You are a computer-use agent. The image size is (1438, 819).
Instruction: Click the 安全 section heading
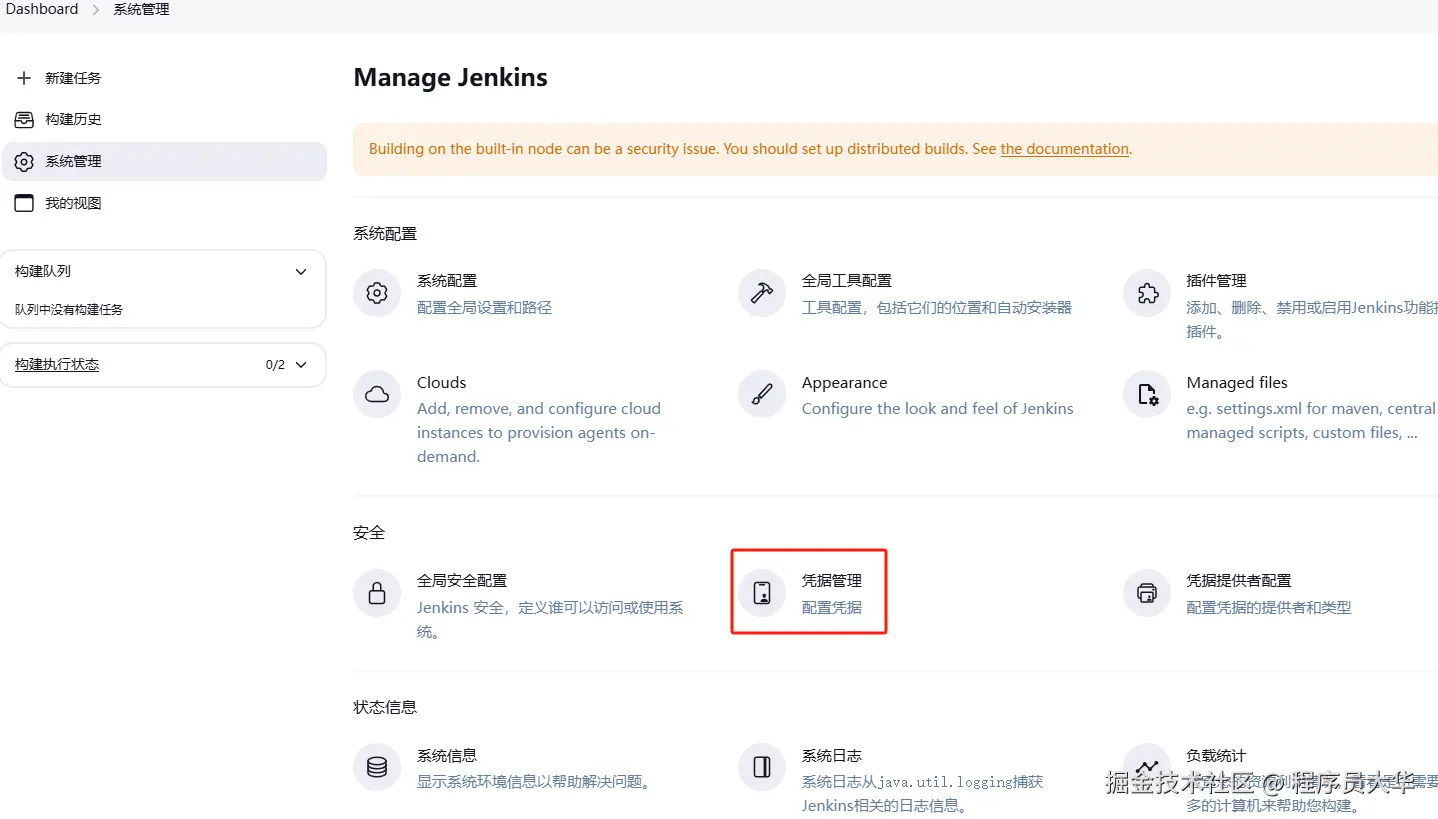pos(369,533)
